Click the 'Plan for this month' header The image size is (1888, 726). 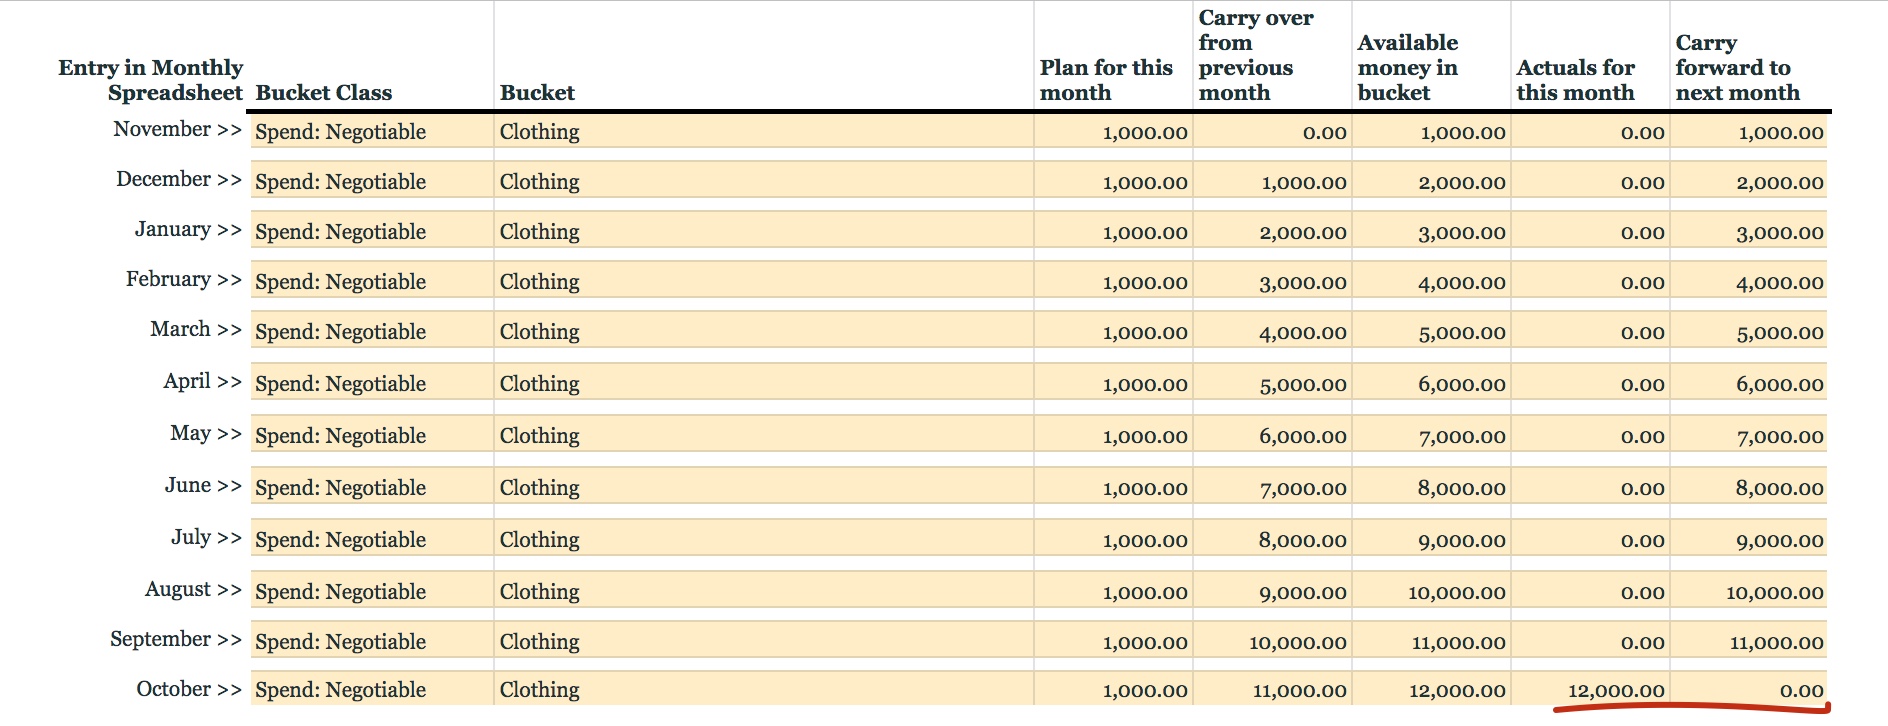[1106, 80]
